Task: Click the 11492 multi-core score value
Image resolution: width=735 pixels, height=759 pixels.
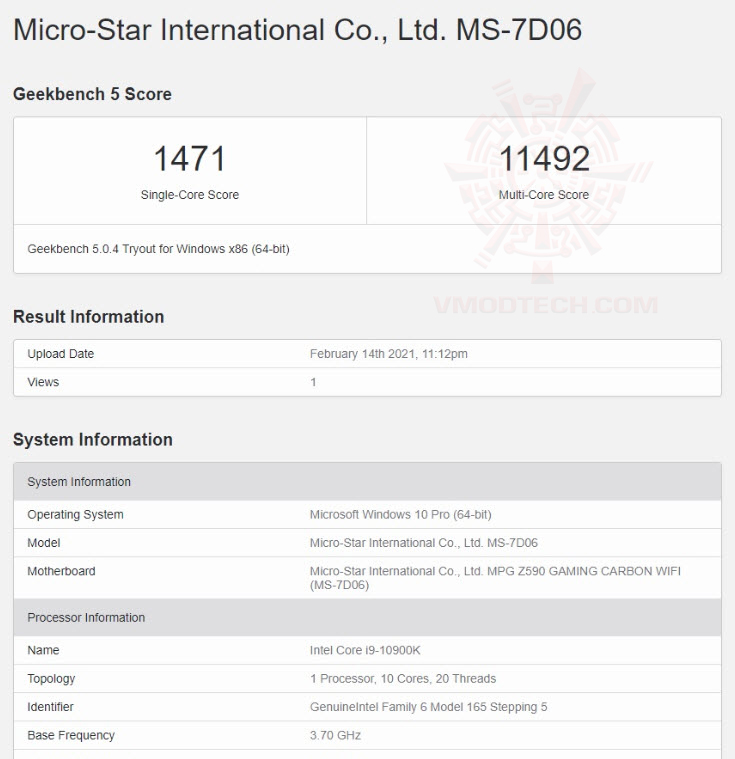Action: [x=544, y=159]
